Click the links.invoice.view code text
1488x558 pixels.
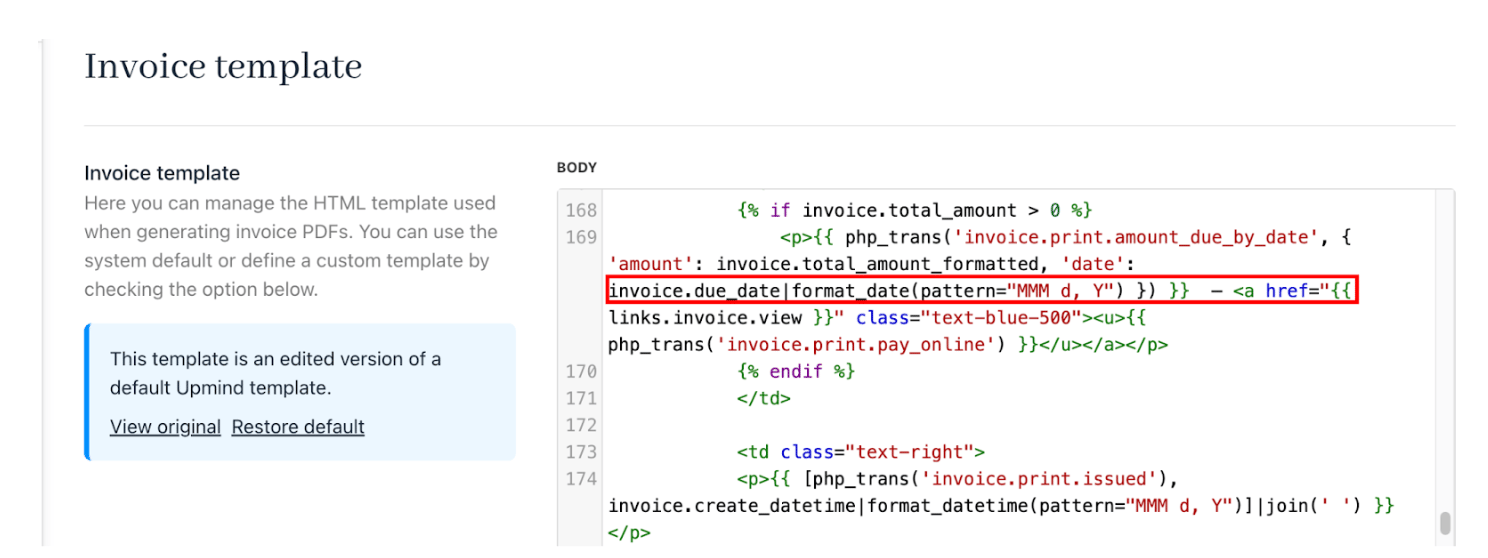pos(705,318)
